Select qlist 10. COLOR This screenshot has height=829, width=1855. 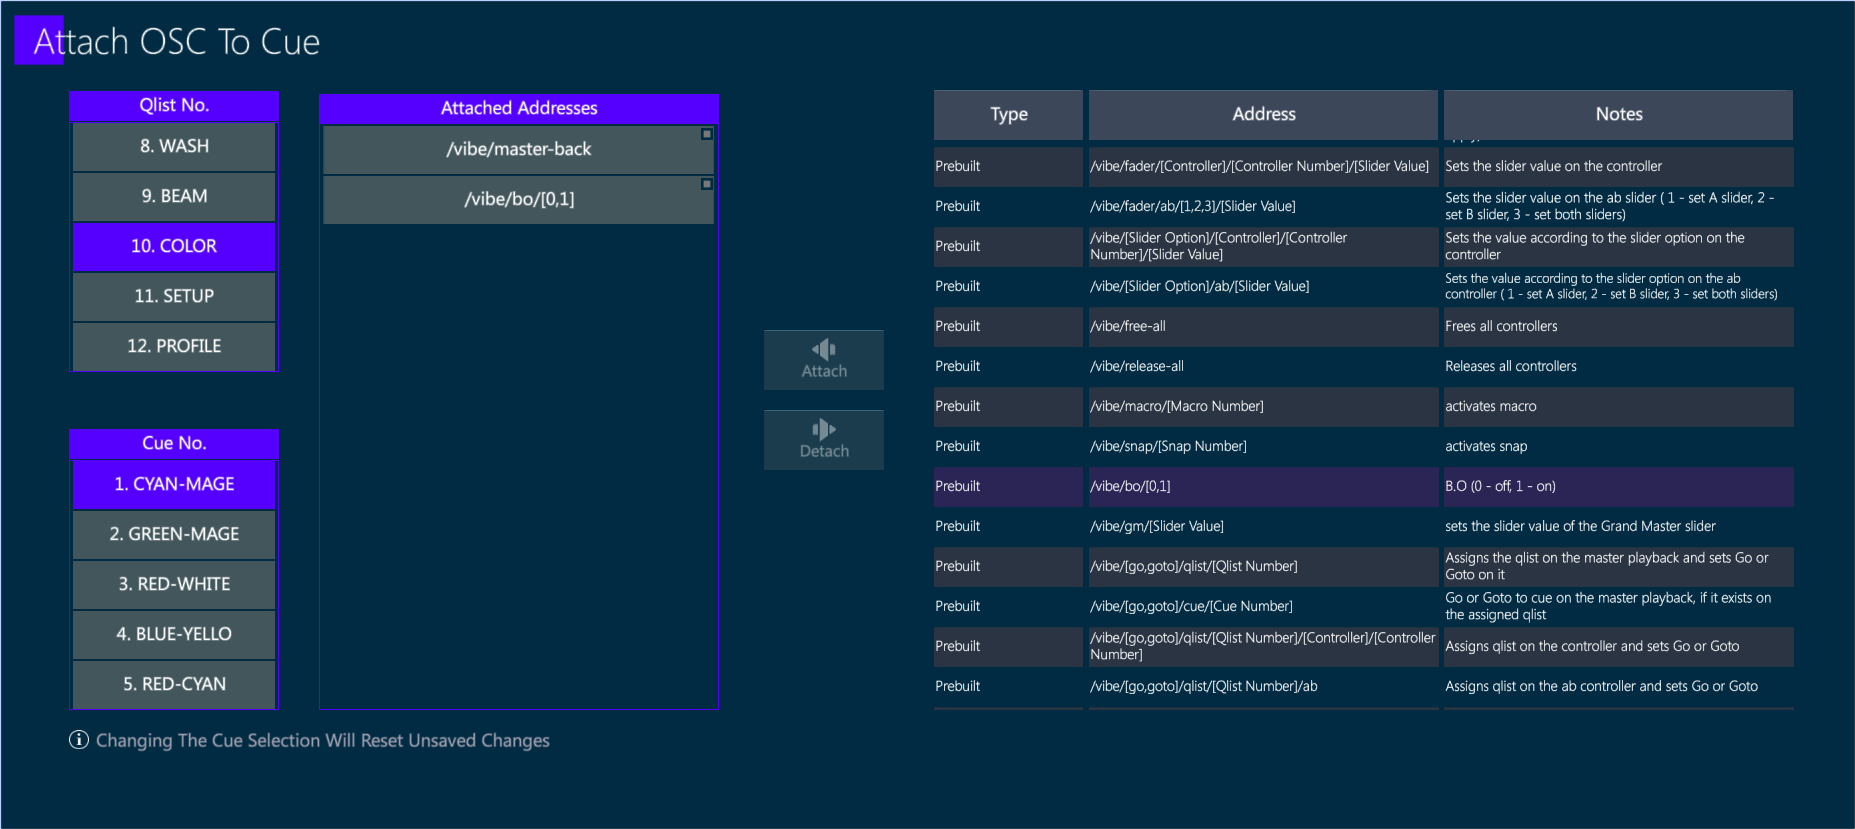[174, 246]
